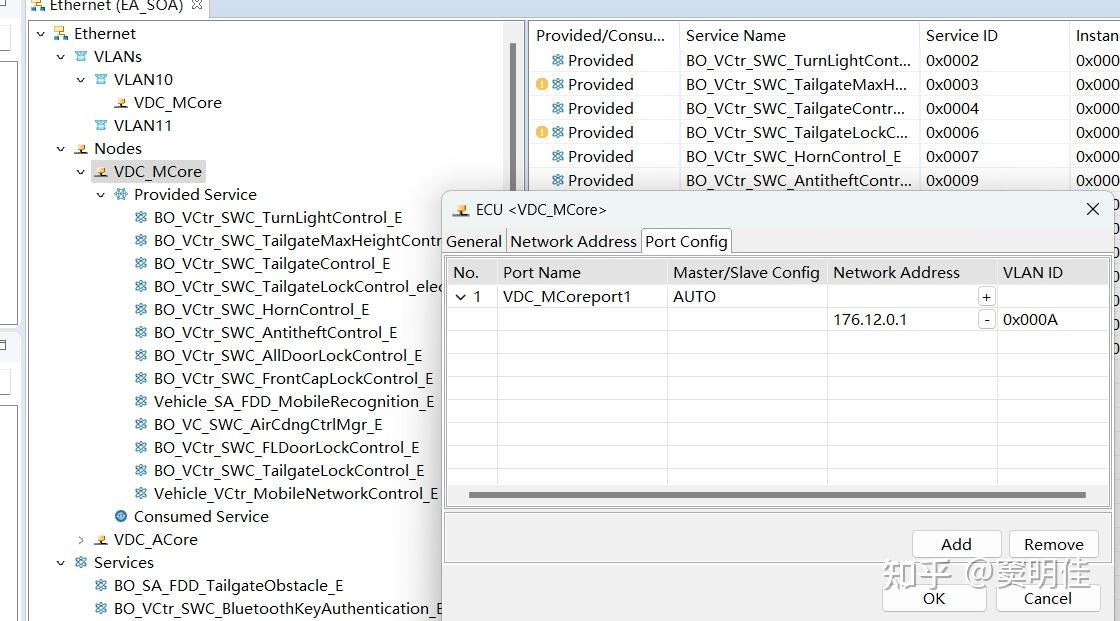1120x621 pixels.
Task: Select the VLAN10 icon in the tree
Action: (x=99, y=79)
